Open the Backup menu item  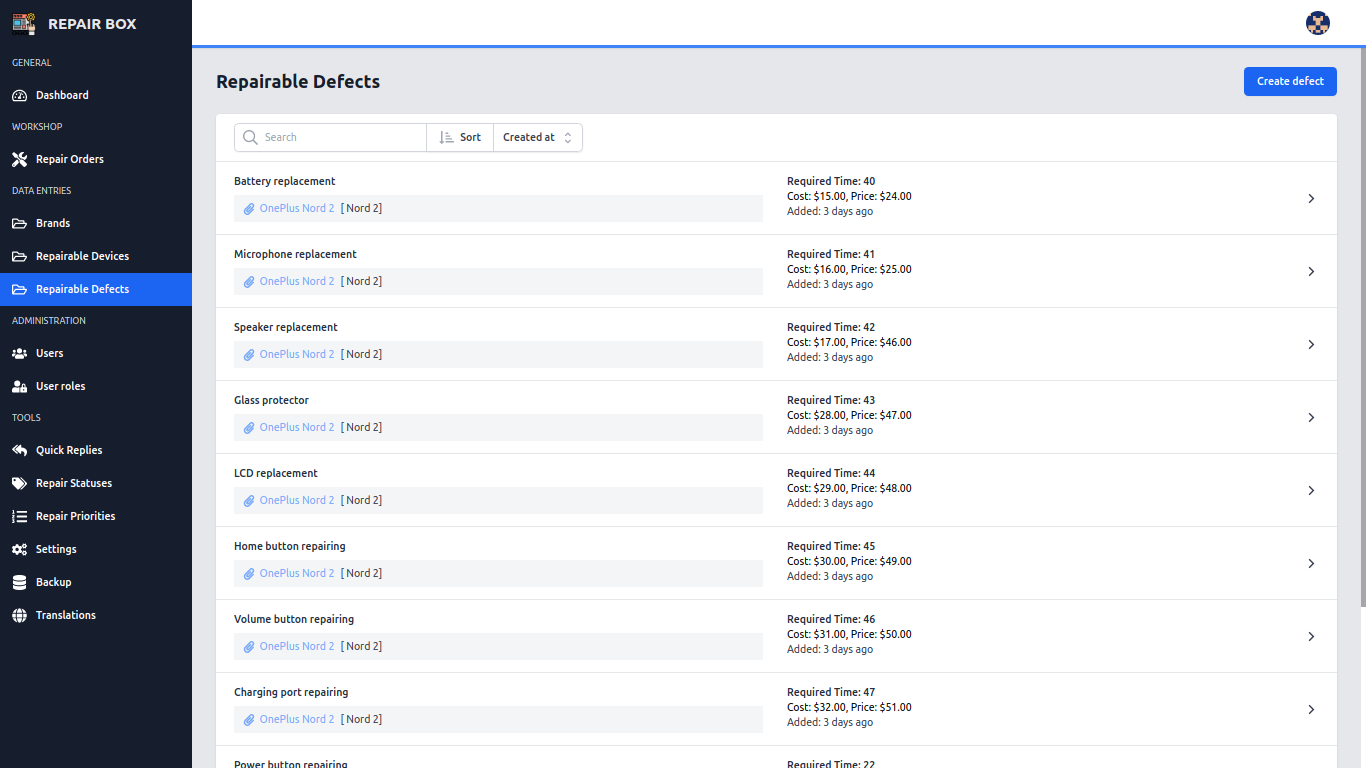[96, 582]
